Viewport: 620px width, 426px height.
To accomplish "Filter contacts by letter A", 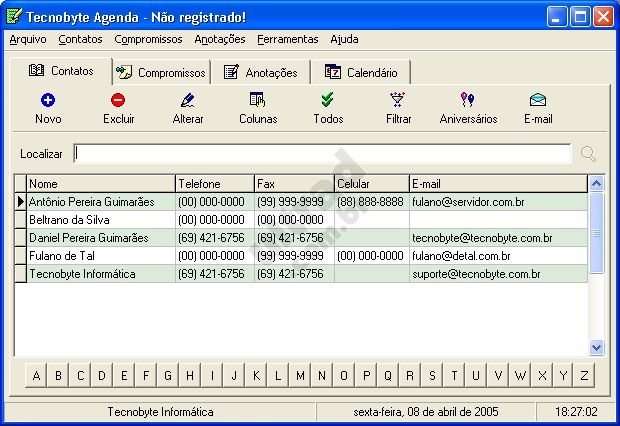I will (36, 375).
